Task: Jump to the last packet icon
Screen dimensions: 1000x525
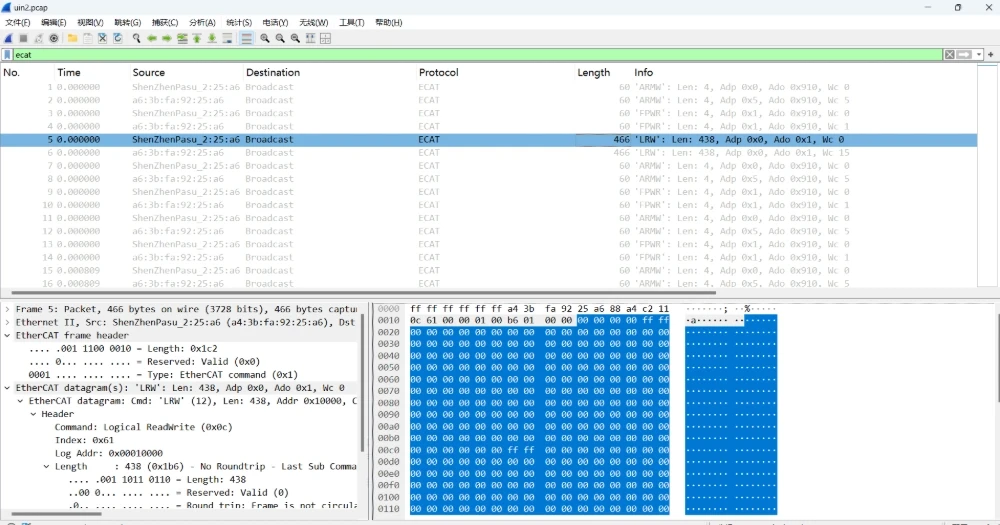Action: (212, 38)
